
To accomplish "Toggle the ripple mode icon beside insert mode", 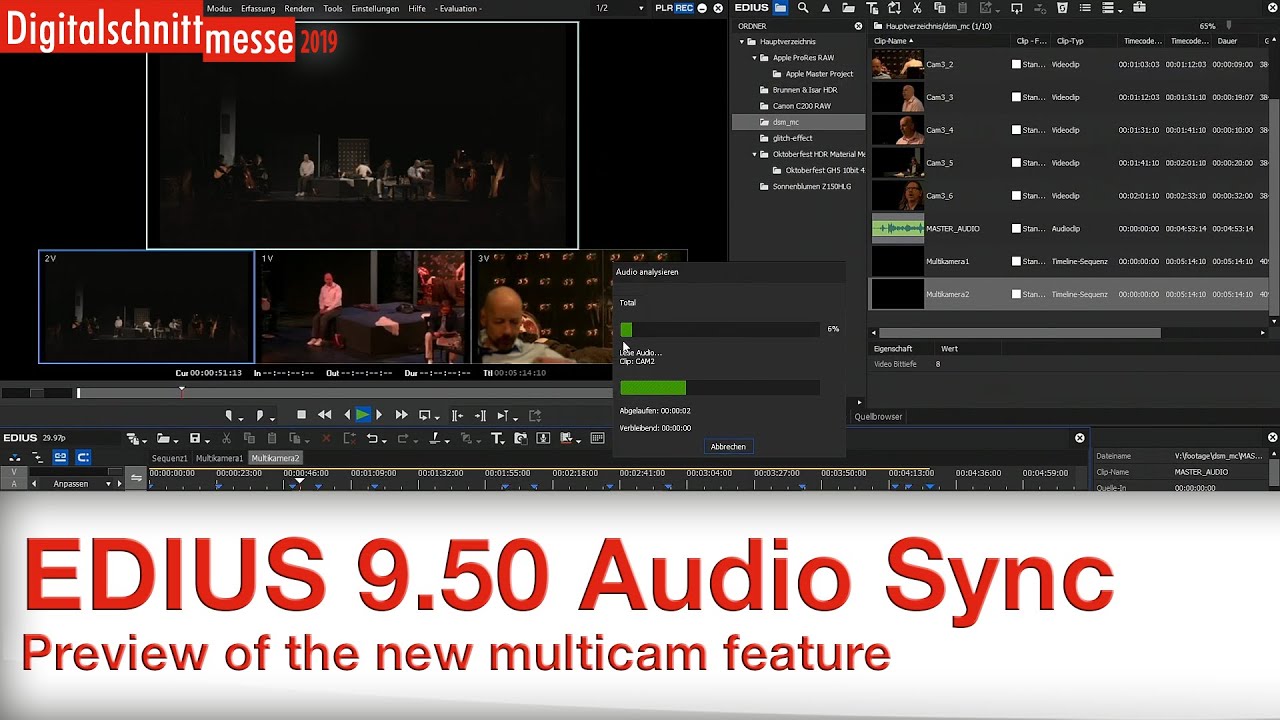I will pos(37,457).
